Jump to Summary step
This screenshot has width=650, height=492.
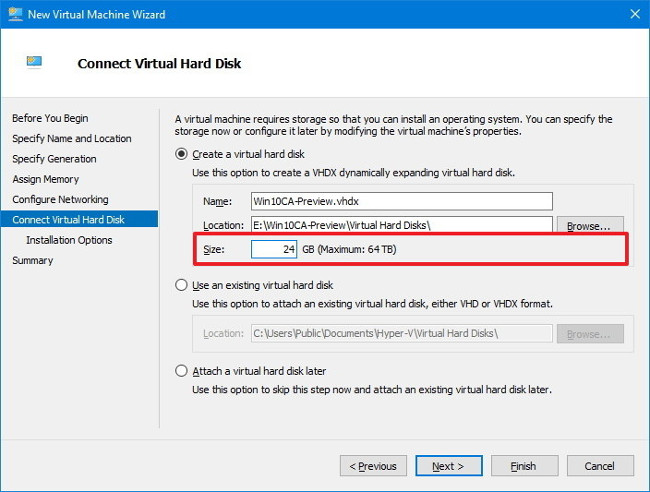(33, 260)
